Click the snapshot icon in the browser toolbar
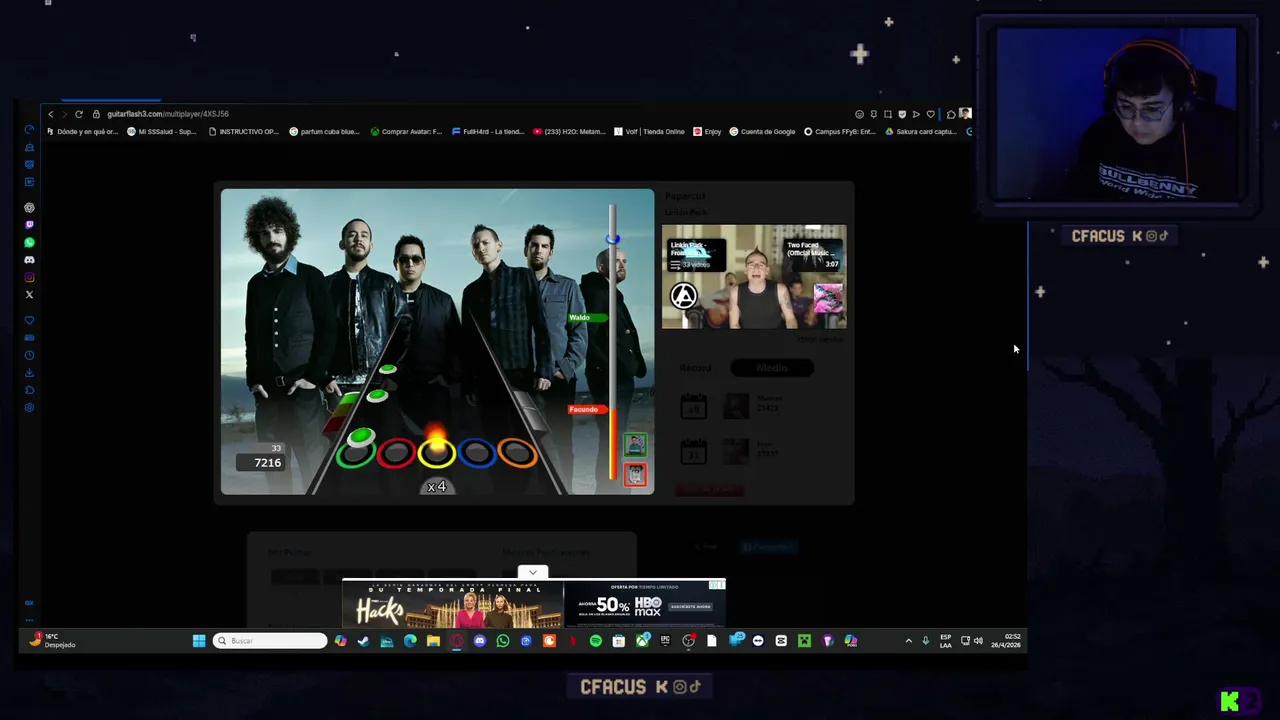 (x=888, y=114)
